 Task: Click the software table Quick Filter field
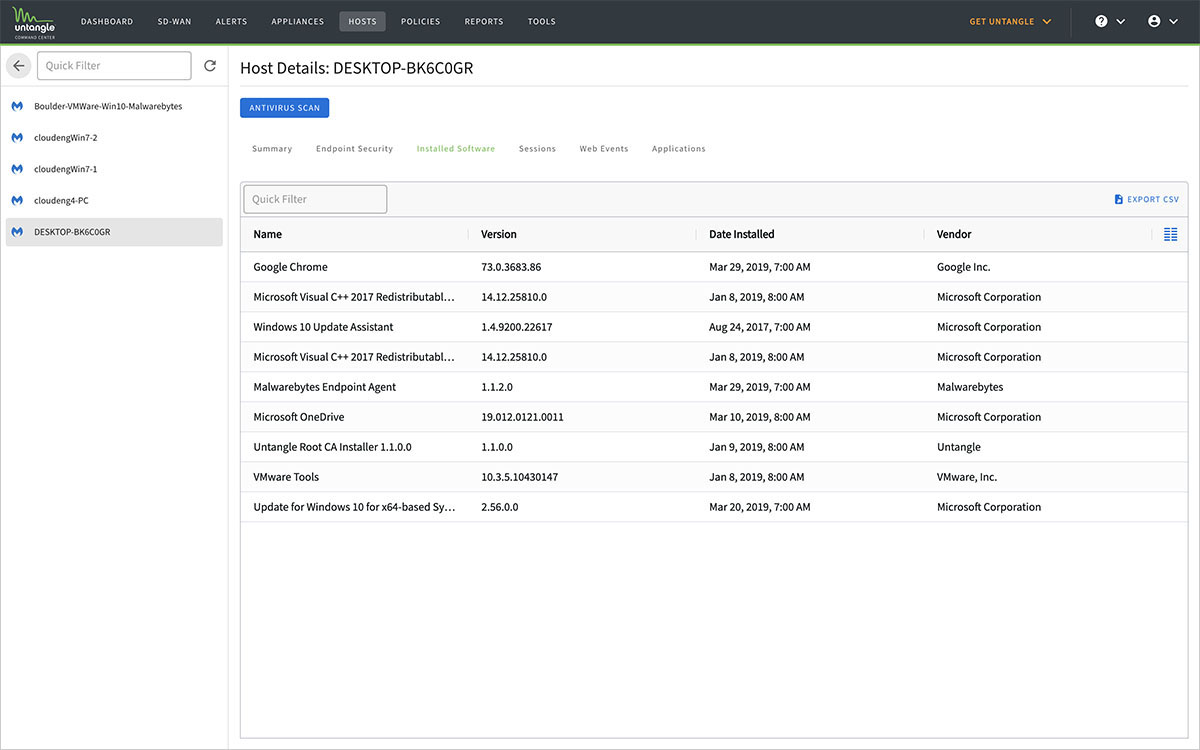[x=315, y=199]
